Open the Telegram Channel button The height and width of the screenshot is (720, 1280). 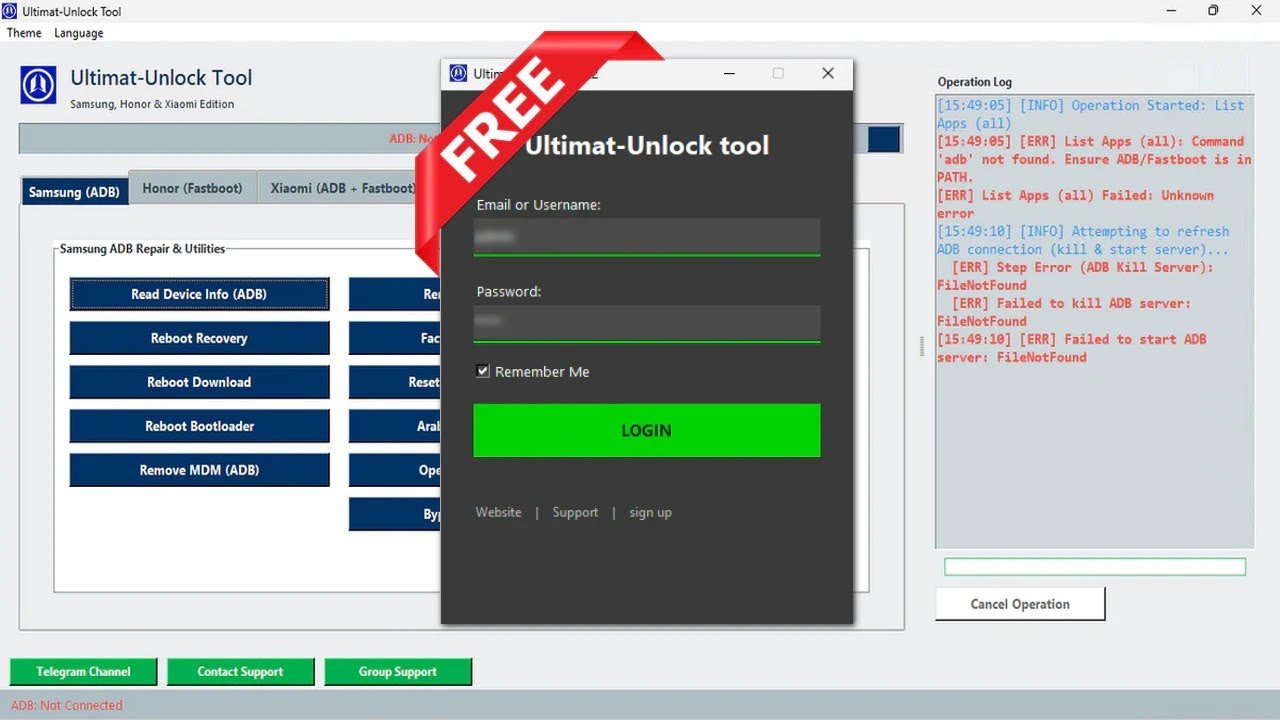tap(83, 672)
